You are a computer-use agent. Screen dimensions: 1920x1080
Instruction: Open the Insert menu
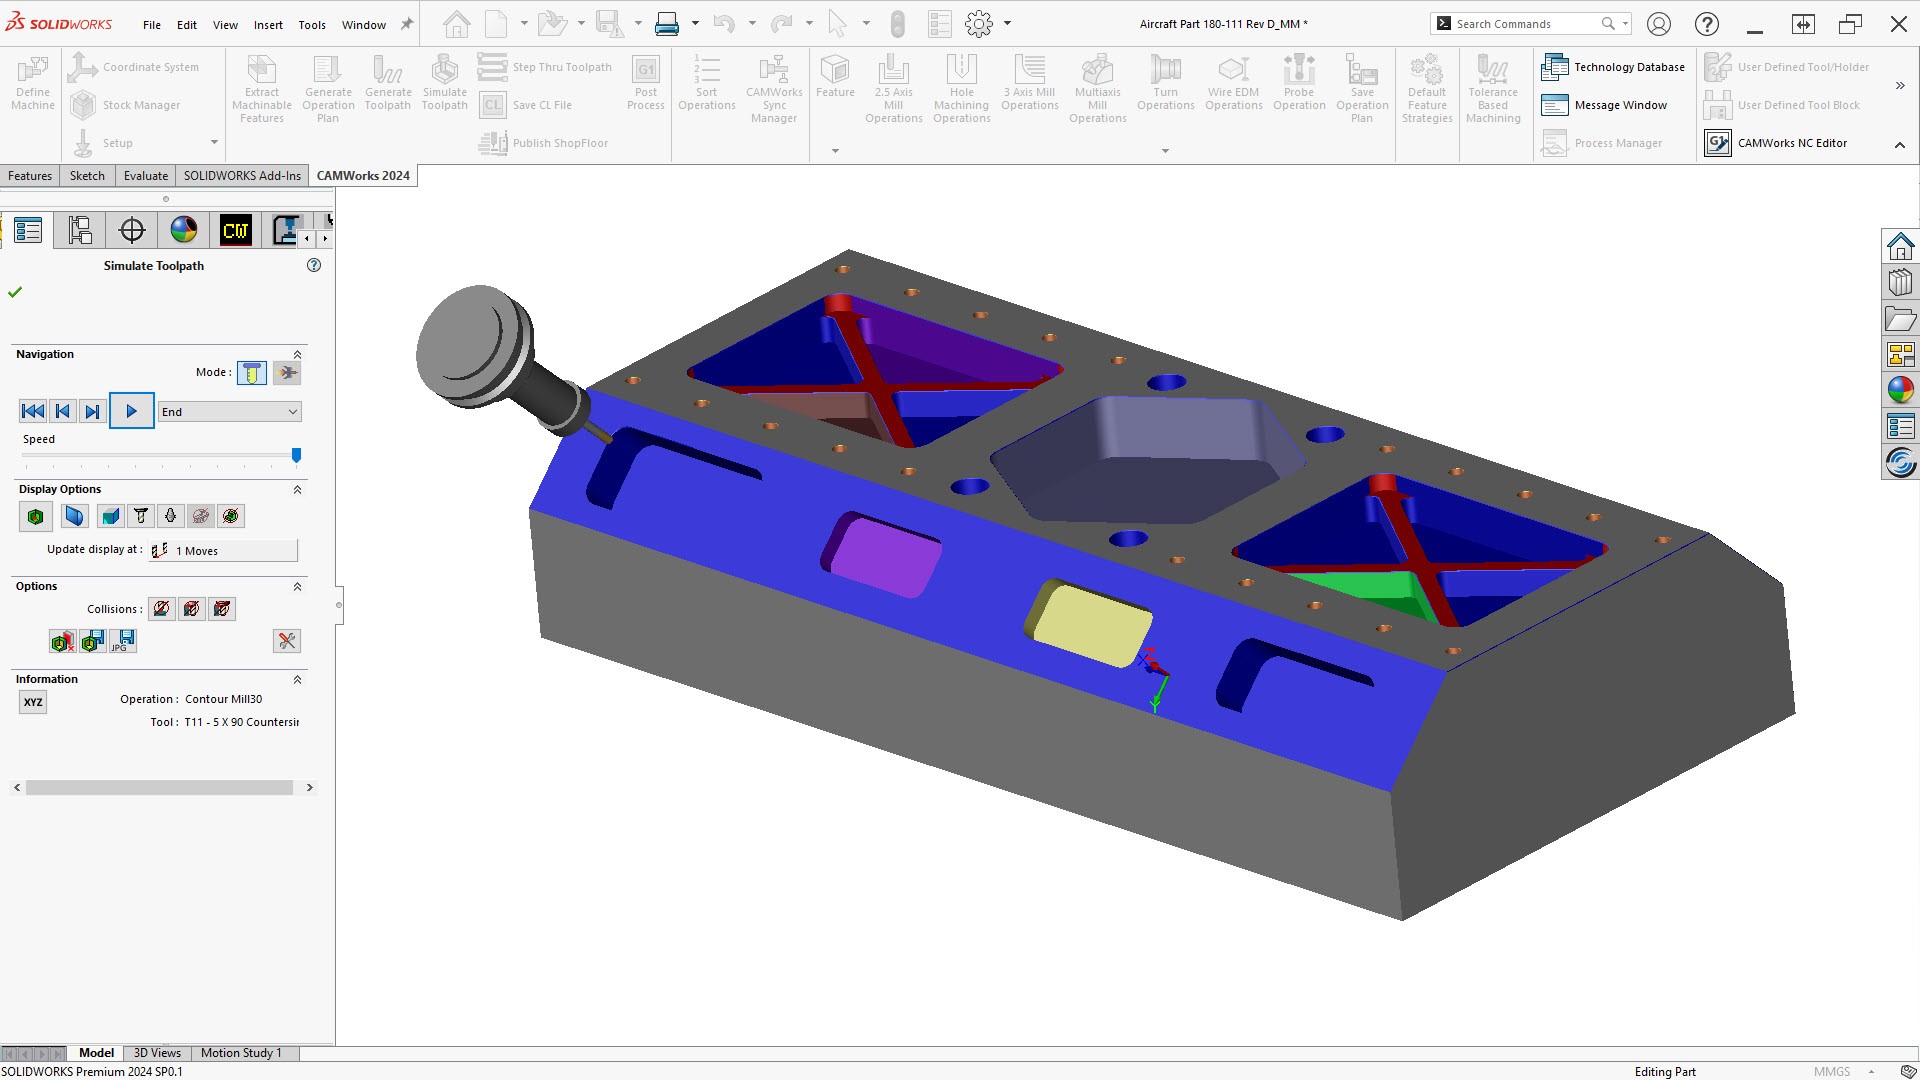coord(267,25)
